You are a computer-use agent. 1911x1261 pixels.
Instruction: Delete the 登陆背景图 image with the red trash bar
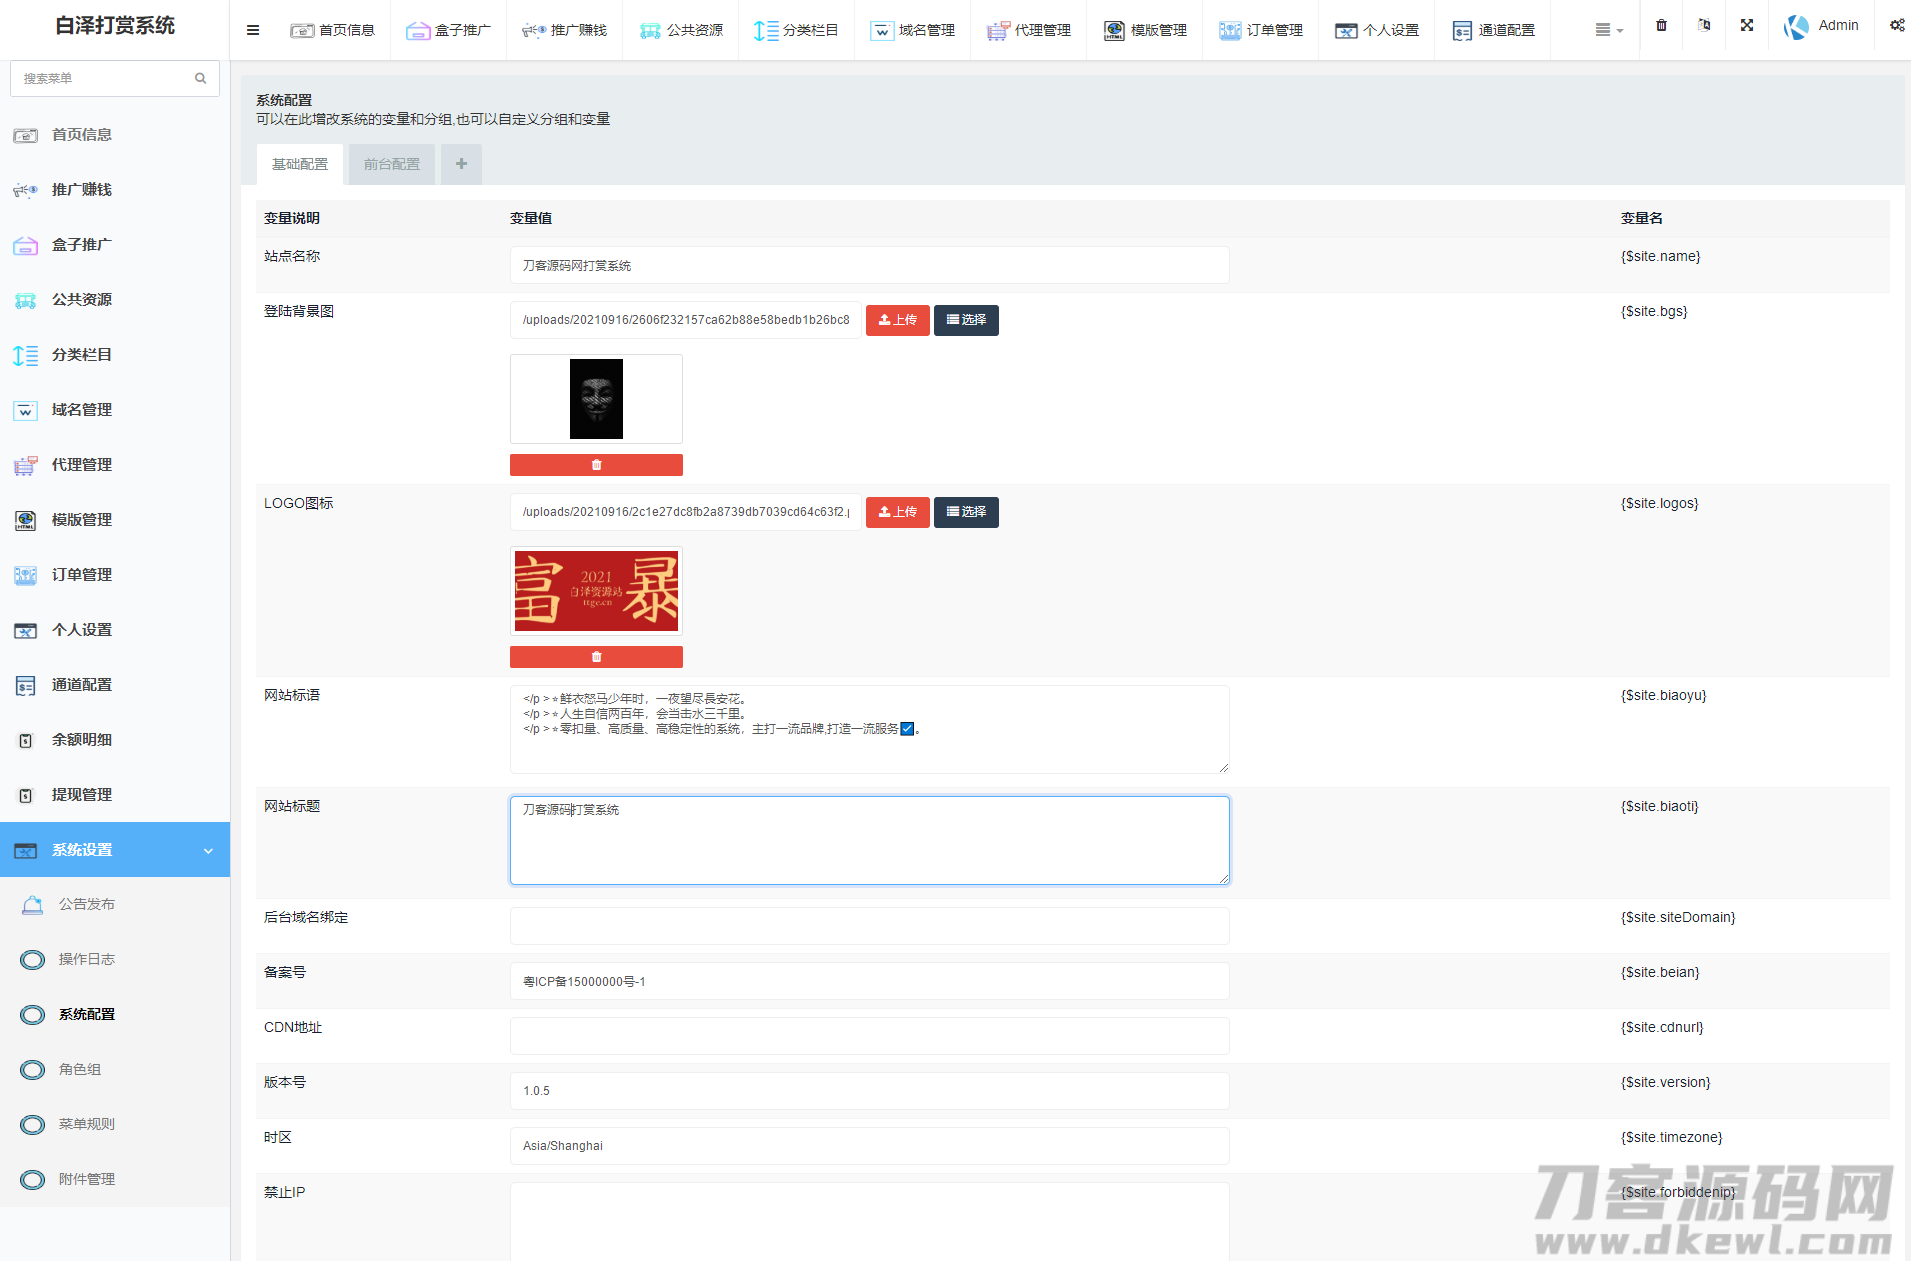[x=596, y=465]
